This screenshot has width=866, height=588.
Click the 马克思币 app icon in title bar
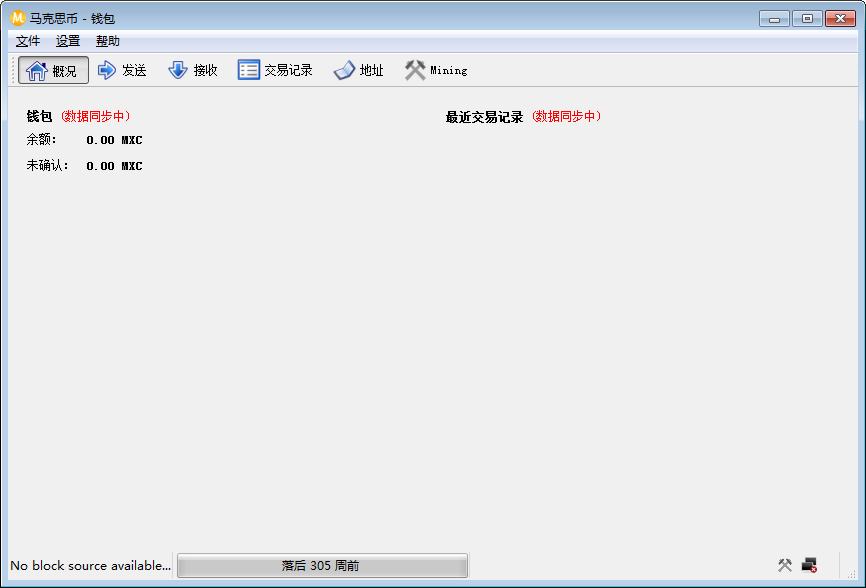tap(18, 18)
